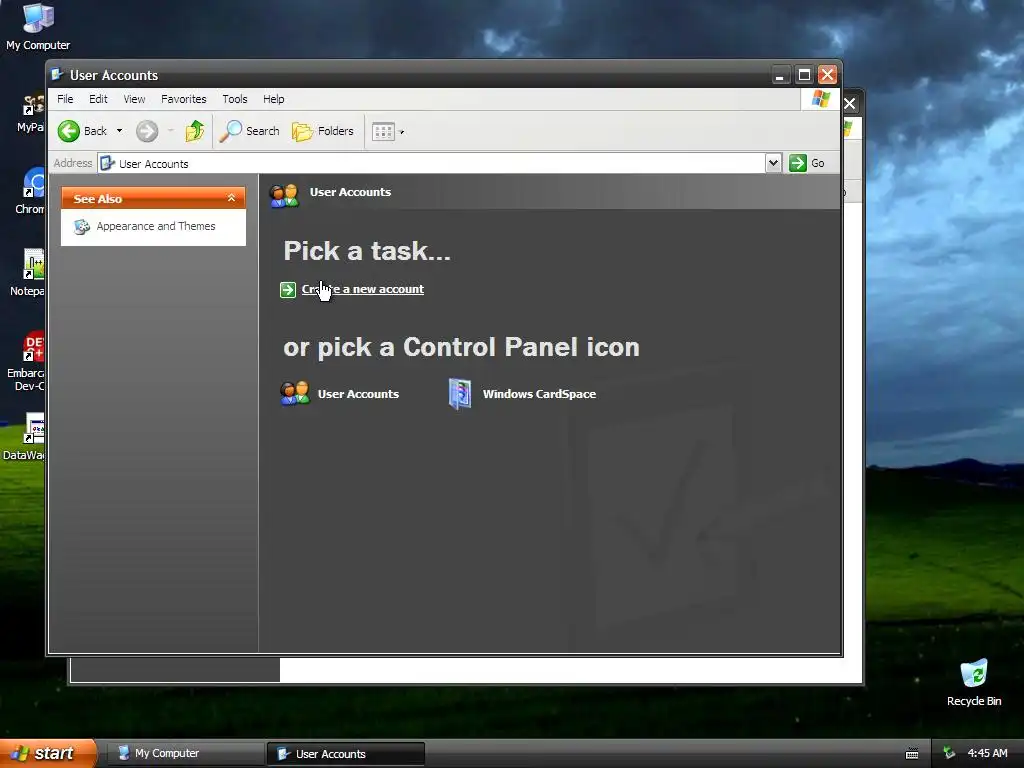The height and width of the screenshot is (768, 1024).
Task: Open the Edit menu
Action: (x=98, y=99)
